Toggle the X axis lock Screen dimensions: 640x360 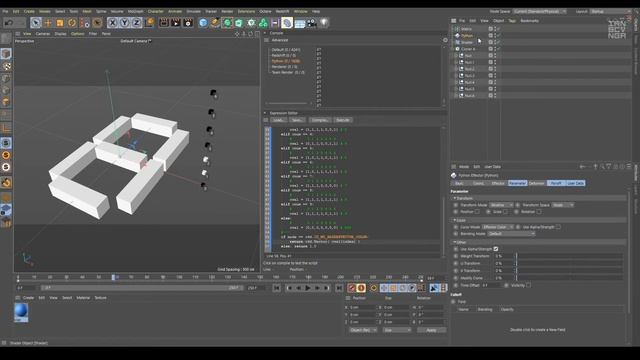113,23
